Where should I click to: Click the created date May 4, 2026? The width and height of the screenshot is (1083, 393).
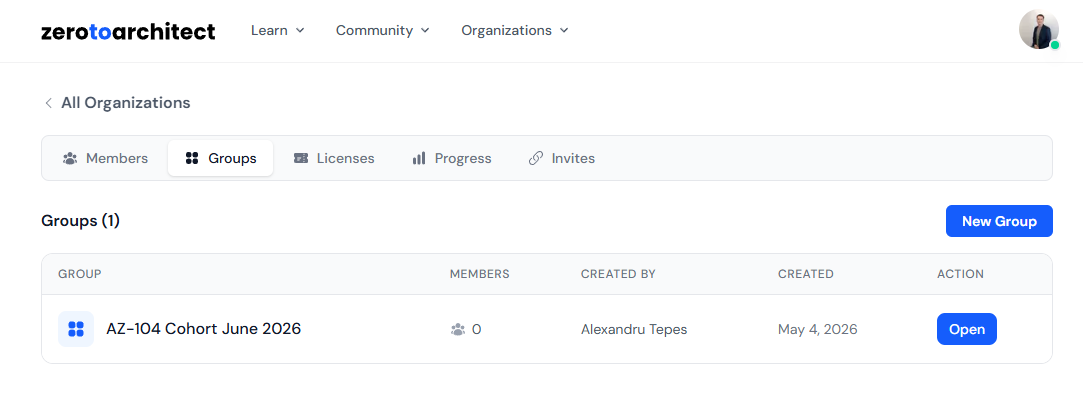[818, 329]
